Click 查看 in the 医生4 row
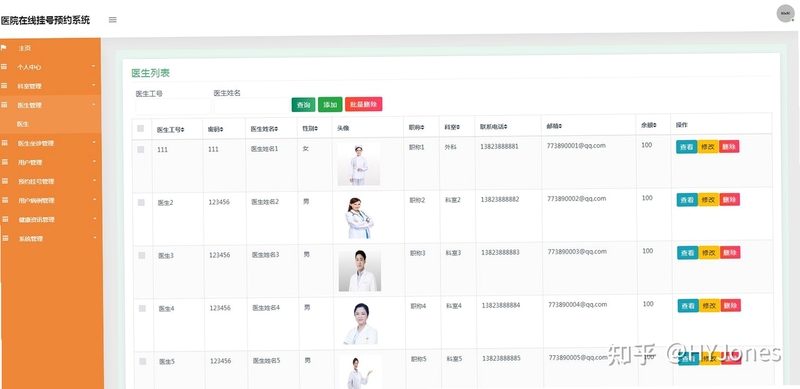Image resolution: width=800 pixels, height=389 pixels. [688, 305]
